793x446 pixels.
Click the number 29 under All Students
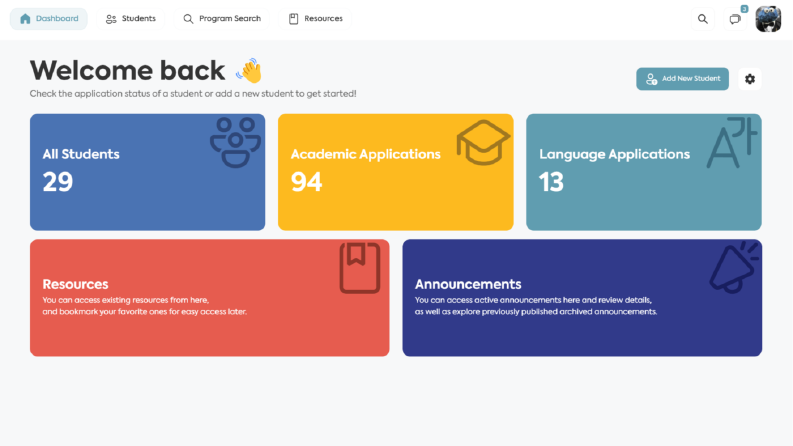click(58, 182)
